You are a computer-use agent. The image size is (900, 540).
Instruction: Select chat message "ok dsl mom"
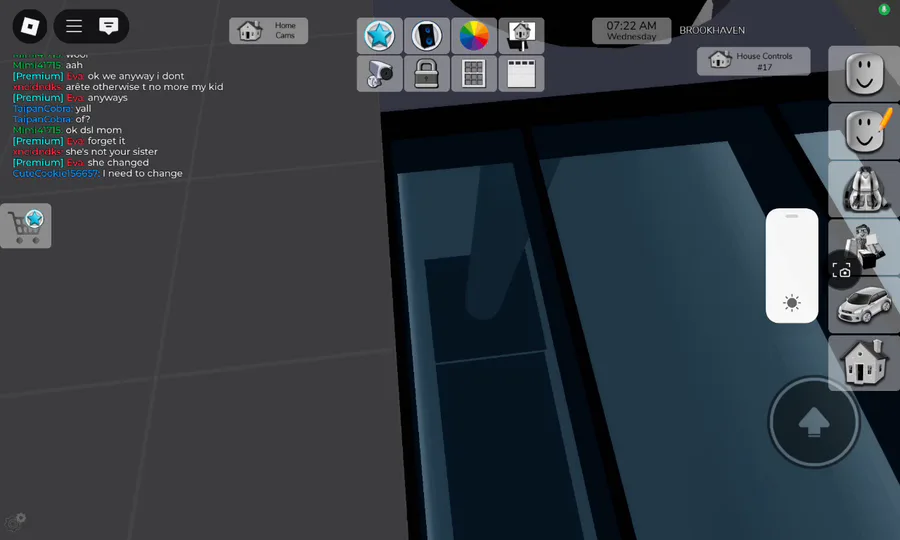(94, 130)
